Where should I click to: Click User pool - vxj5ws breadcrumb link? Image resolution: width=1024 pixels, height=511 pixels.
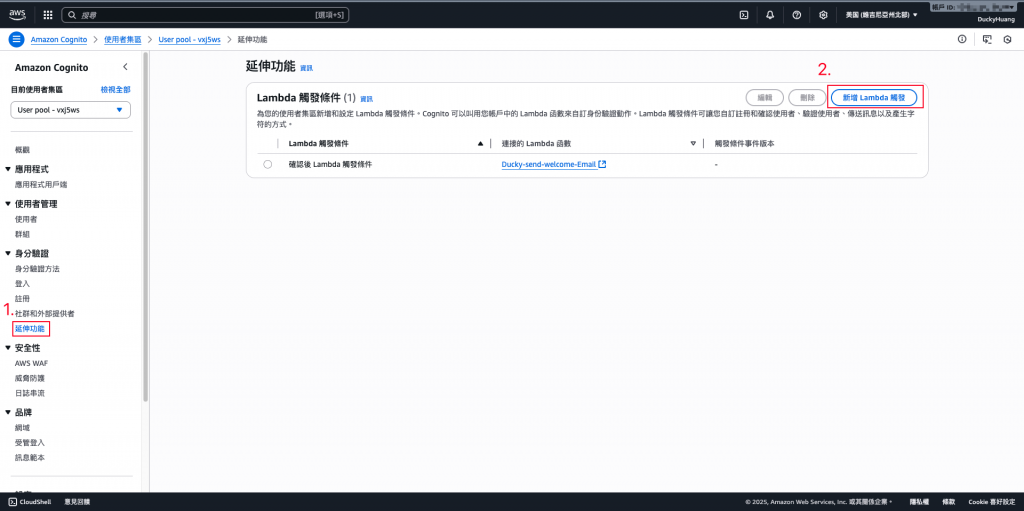point(189,39)
